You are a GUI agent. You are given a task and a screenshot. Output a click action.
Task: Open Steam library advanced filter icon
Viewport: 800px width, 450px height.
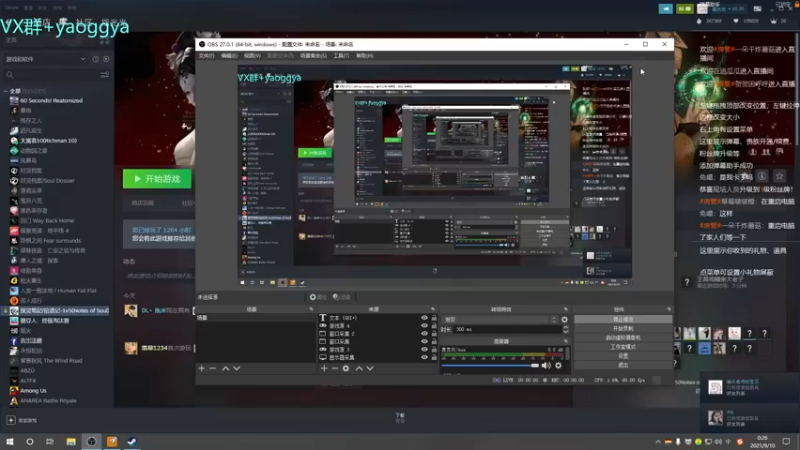click(x=105, y=75)
